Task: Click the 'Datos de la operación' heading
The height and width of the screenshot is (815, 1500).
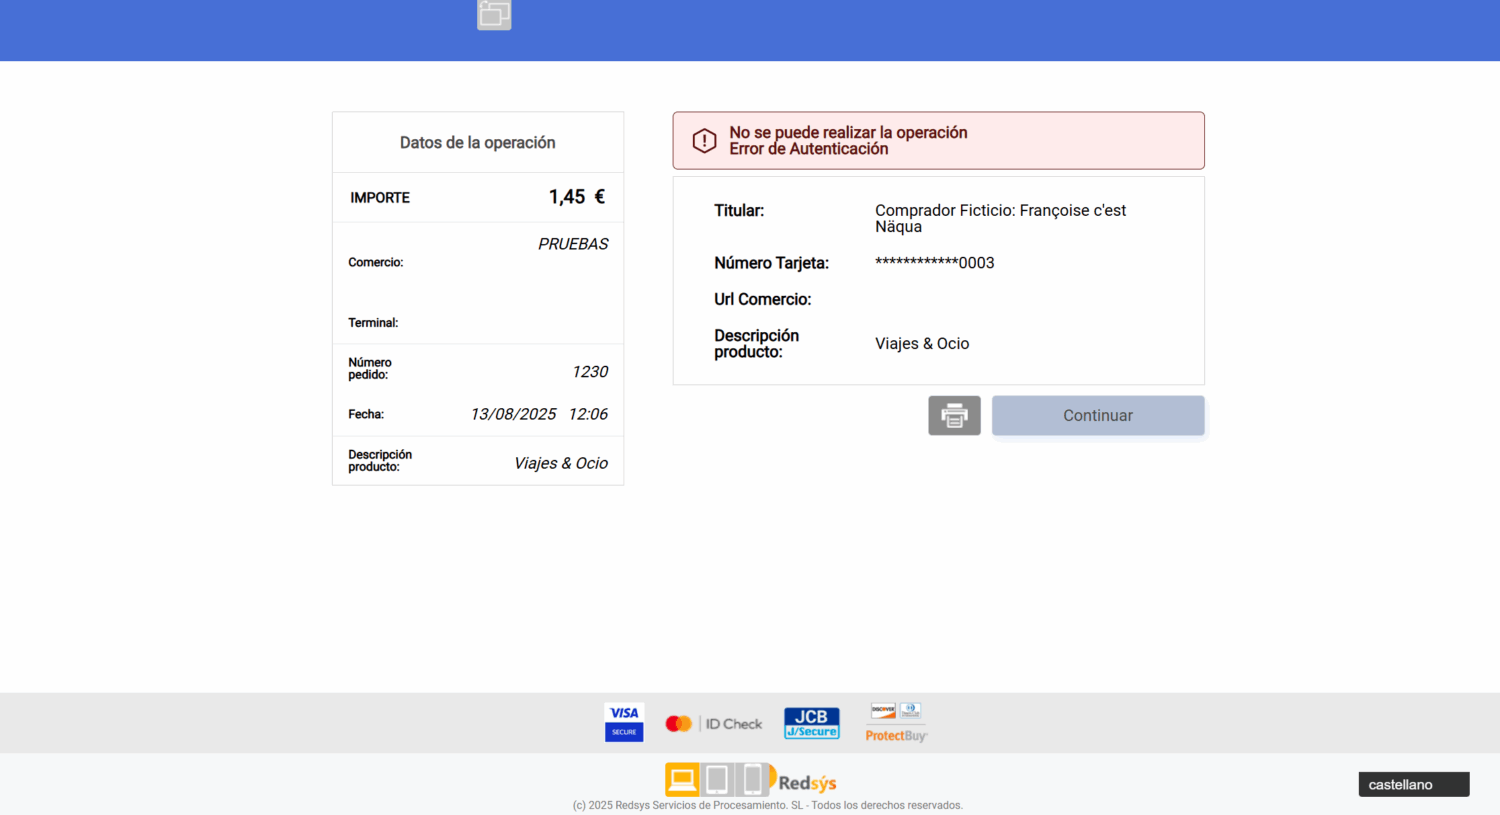Action: pyautogui.click(x=477, y=143)
